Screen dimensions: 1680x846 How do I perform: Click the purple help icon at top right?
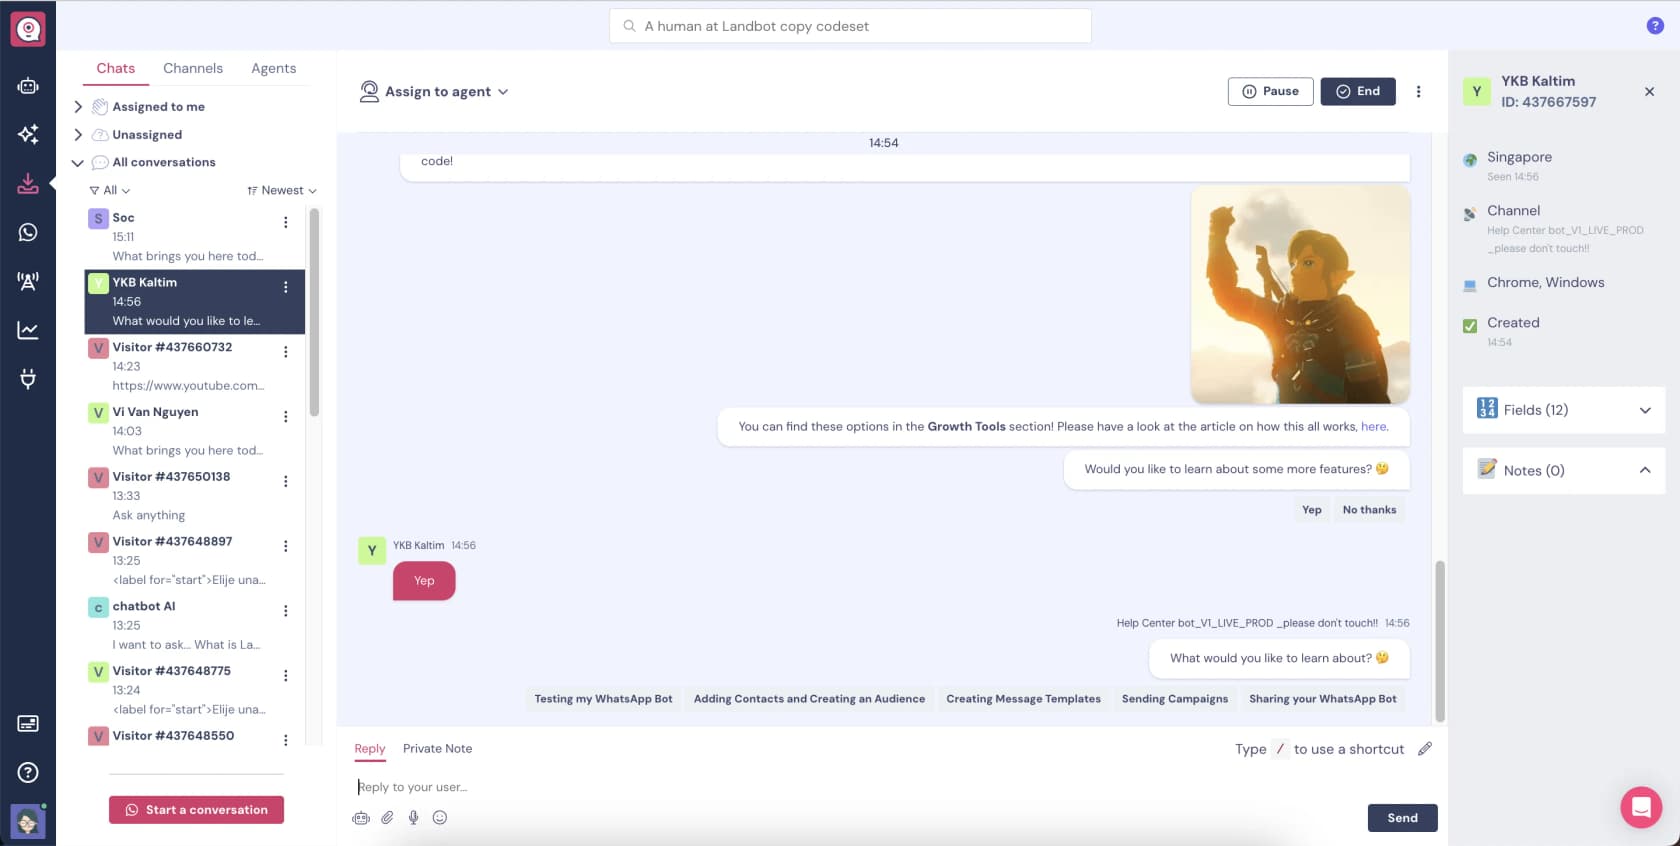1655,26
